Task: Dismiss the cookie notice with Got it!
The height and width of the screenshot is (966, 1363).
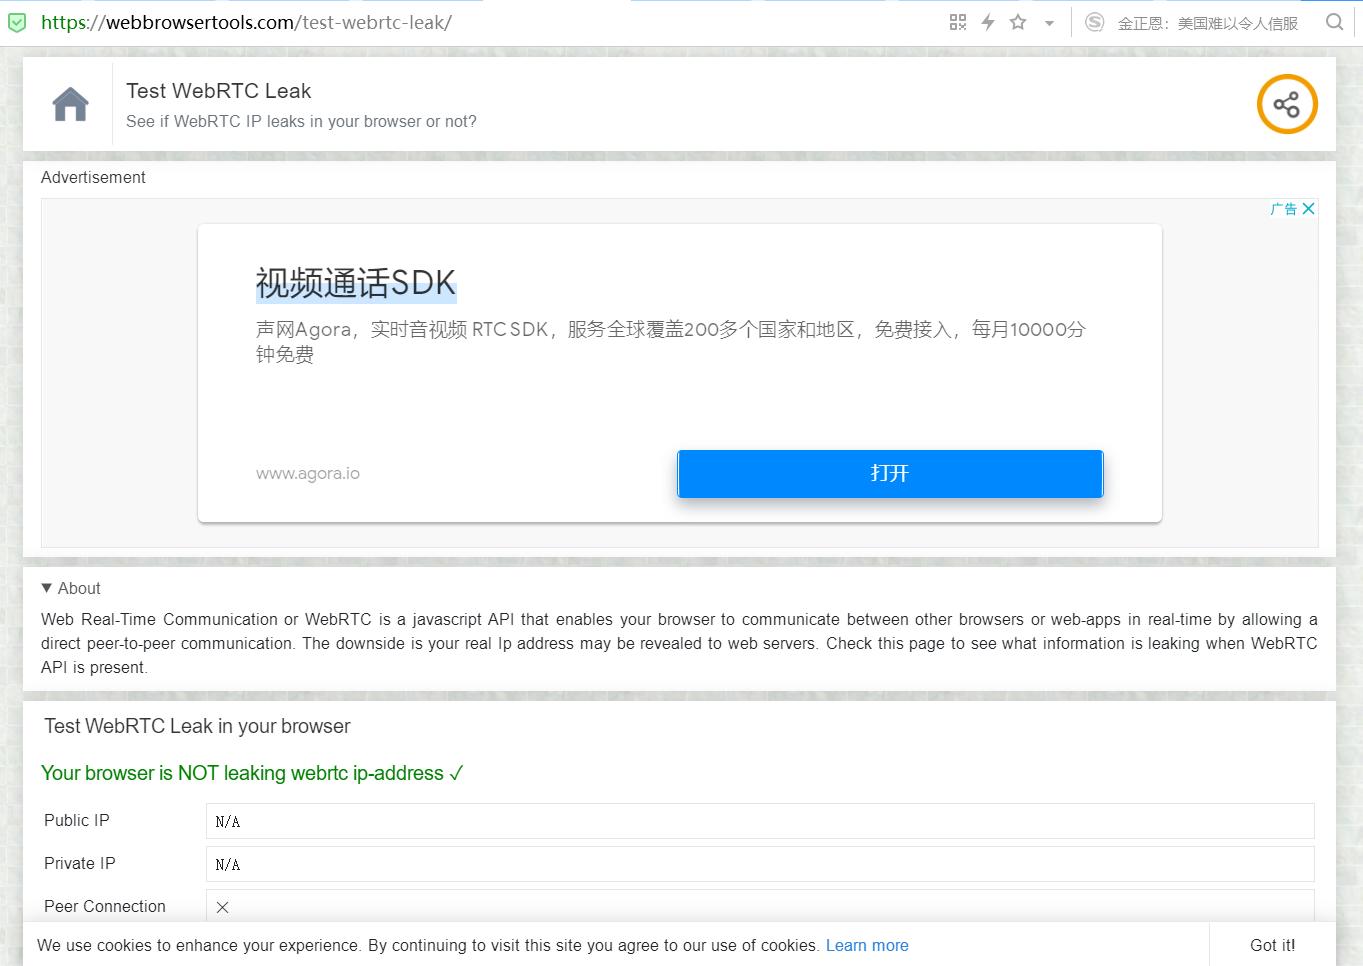Action: tap(1272, 945)
